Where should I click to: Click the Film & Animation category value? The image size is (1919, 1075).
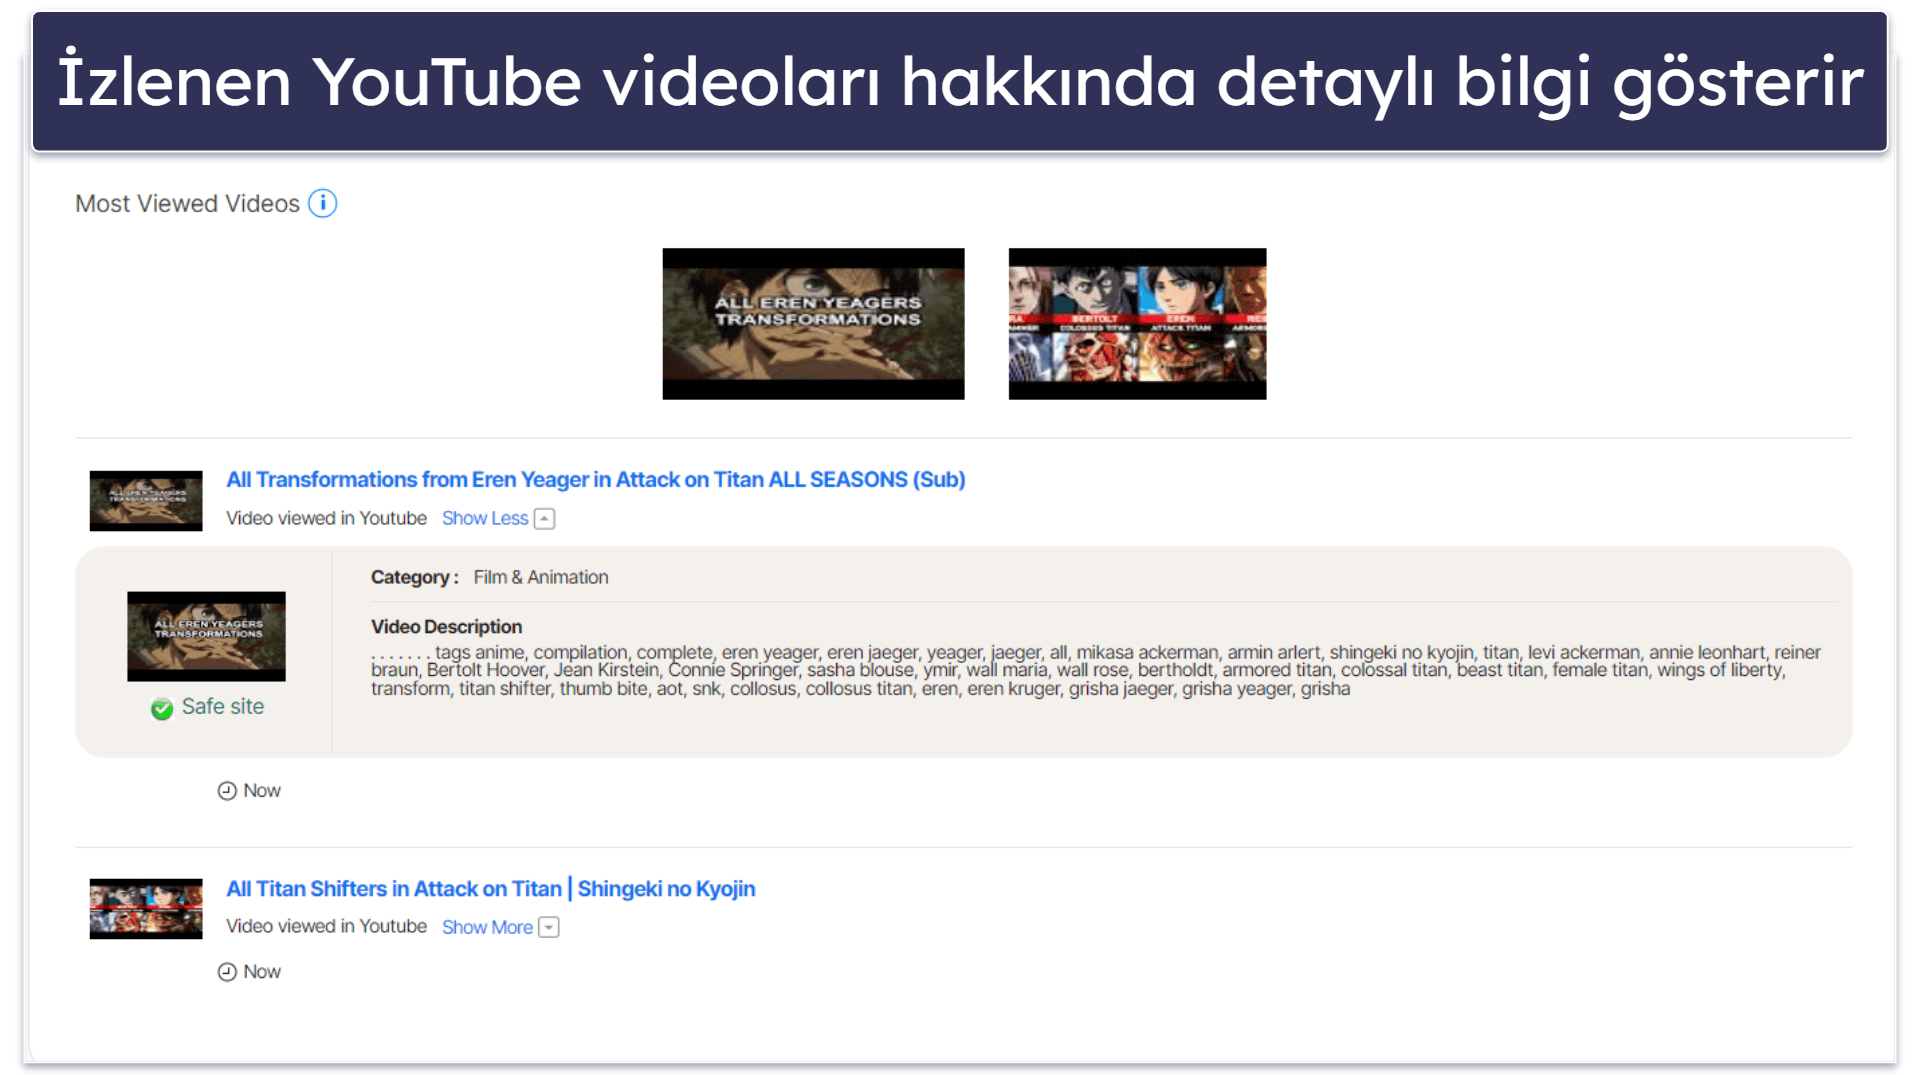[541, 577]
